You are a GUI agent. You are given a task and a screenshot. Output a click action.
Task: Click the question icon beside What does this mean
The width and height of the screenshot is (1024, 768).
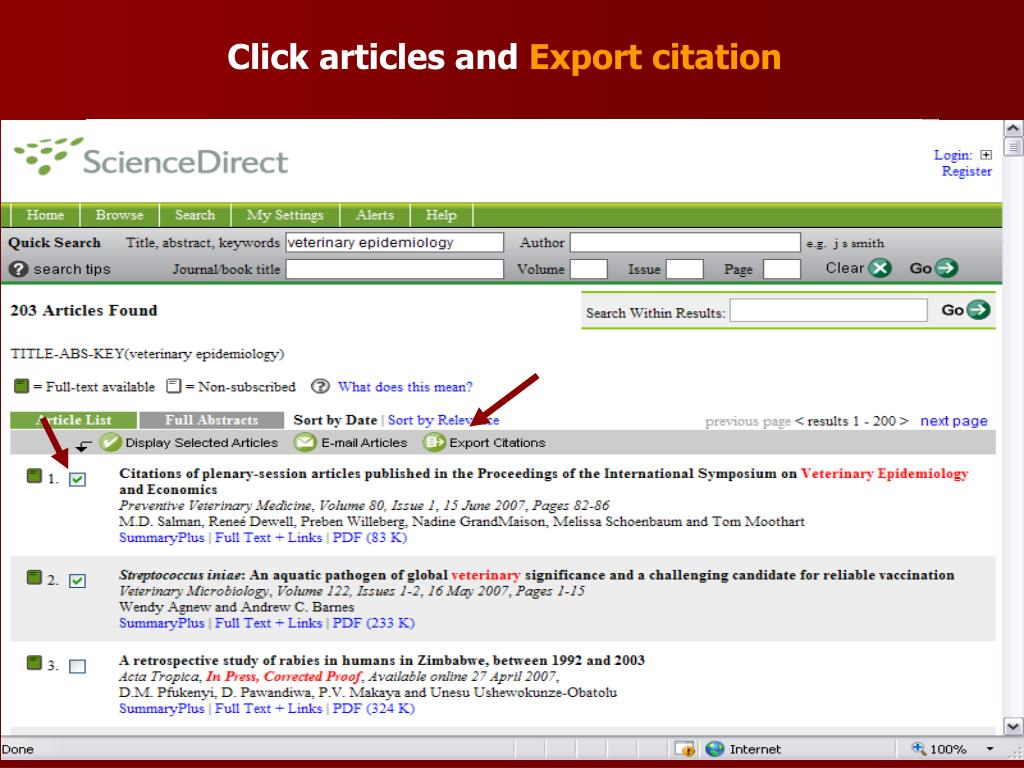click(320, 387)
